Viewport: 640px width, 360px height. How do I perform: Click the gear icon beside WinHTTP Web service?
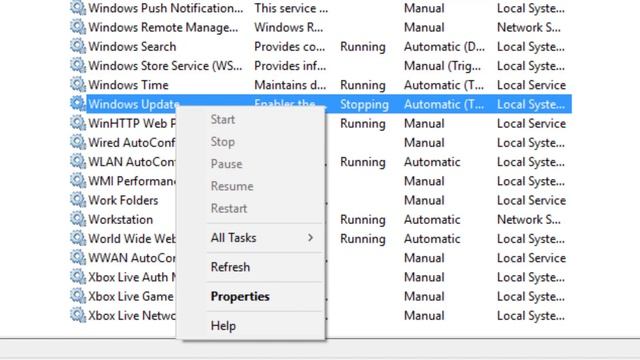coord(78,123)
